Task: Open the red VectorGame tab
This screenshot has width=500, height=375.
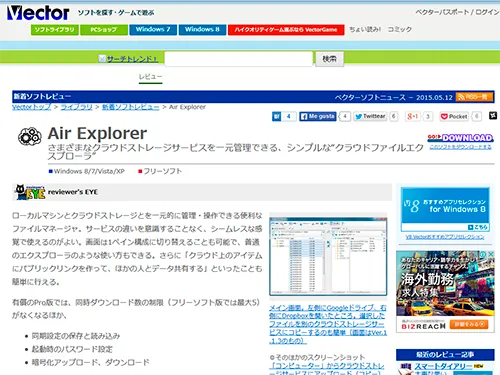Action: (286, 30)
